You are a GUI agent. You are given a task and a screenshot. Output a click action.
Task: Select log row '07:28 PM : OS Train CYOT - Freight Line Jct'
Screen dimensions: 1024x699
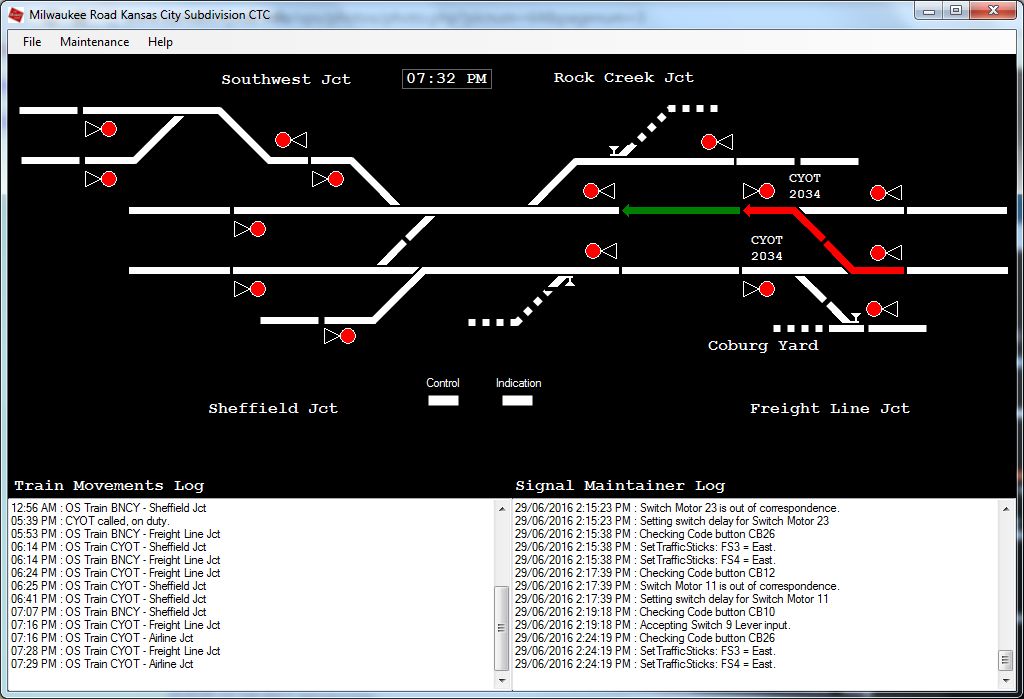pos(116,651)
